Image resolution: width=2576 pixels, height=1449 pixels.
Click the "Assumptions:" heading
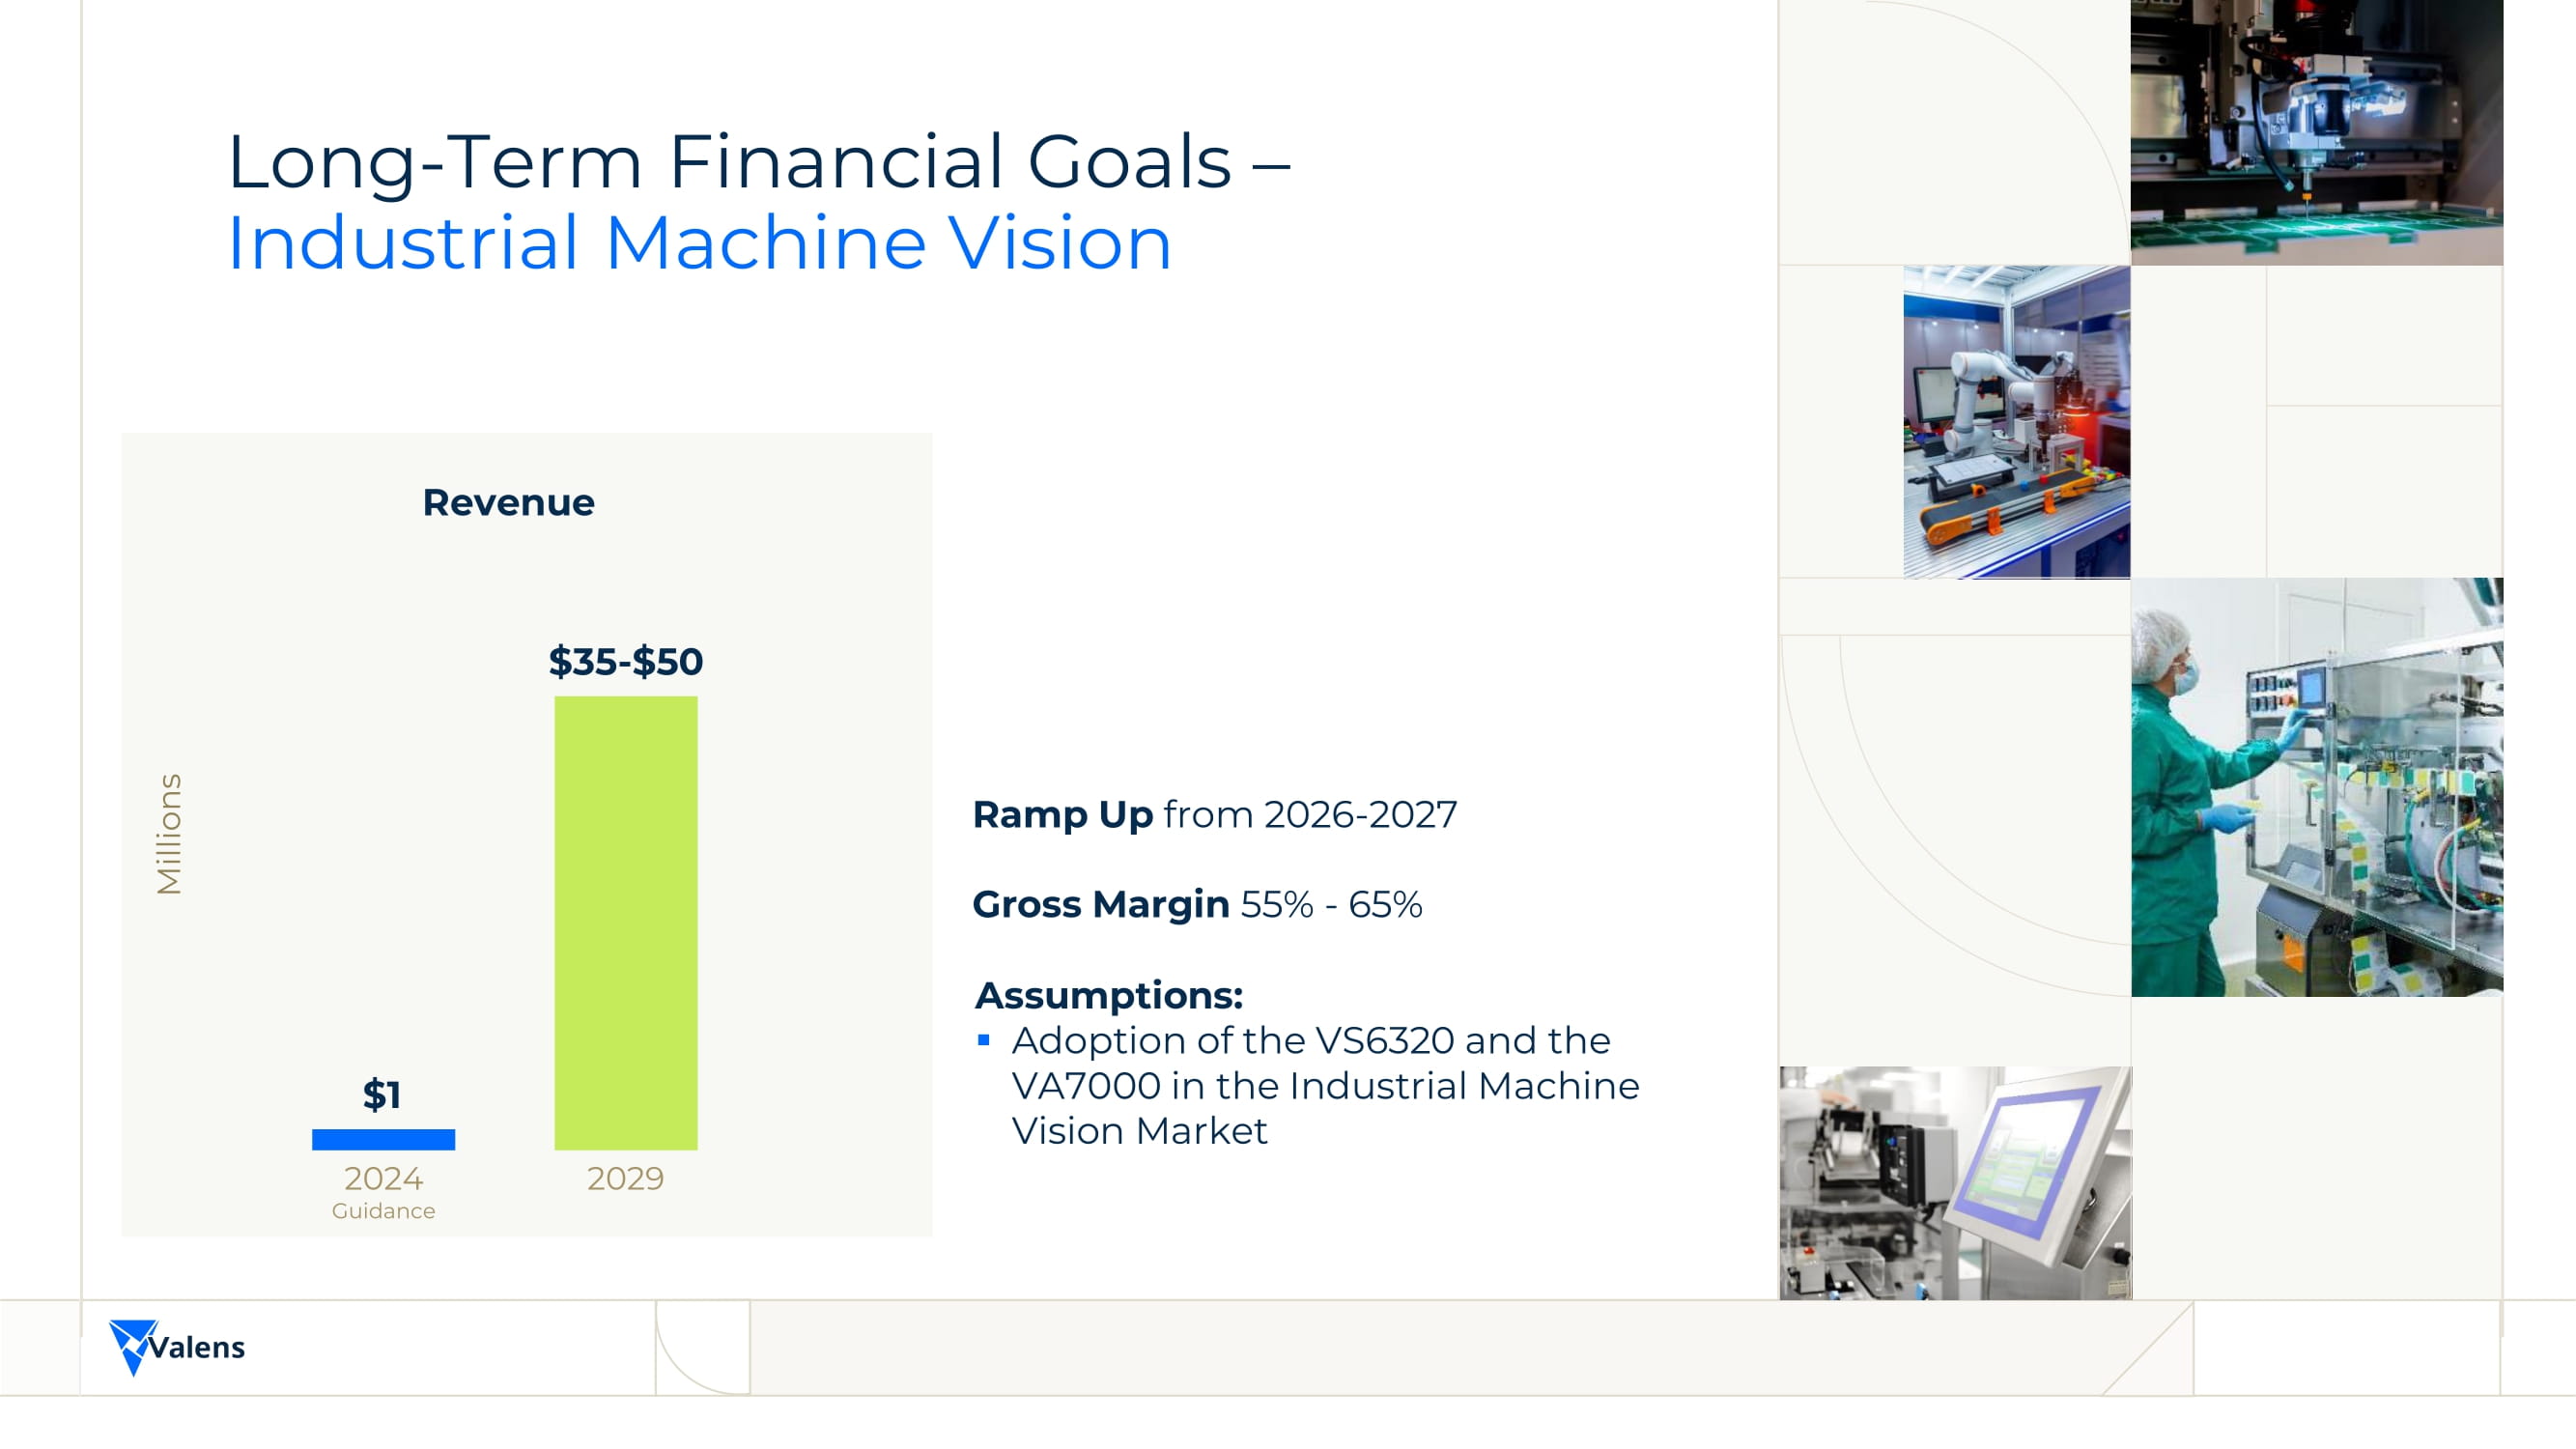click(x=1109, y=995)
